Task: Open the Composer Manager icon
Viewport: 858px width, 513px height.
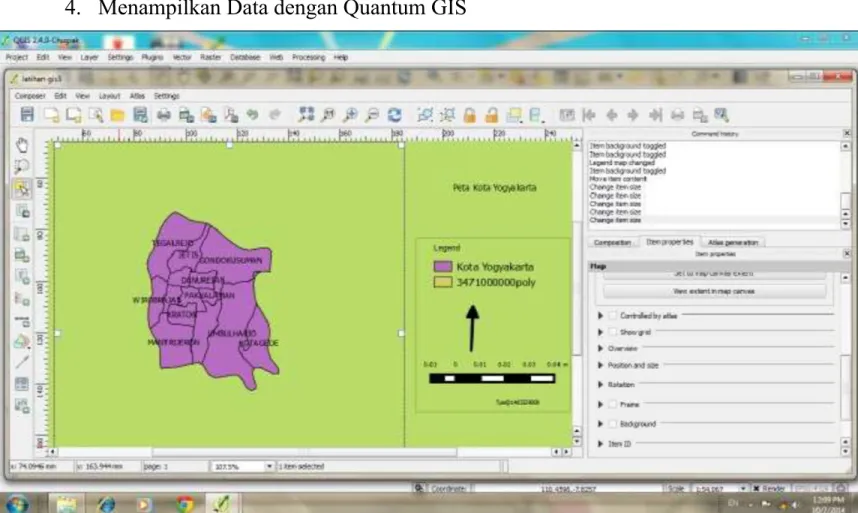Action: pyautogui.click(x=96, y=114)
